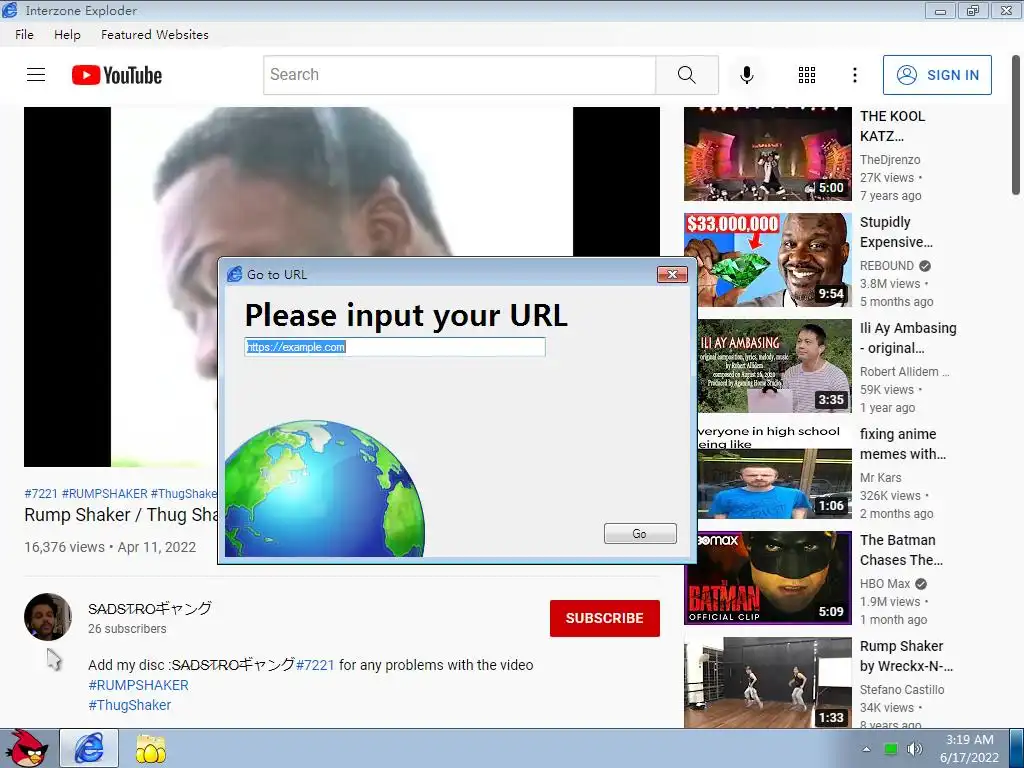Click the text '16,376 views'
1024x768 pixels.
pos(64,547)
